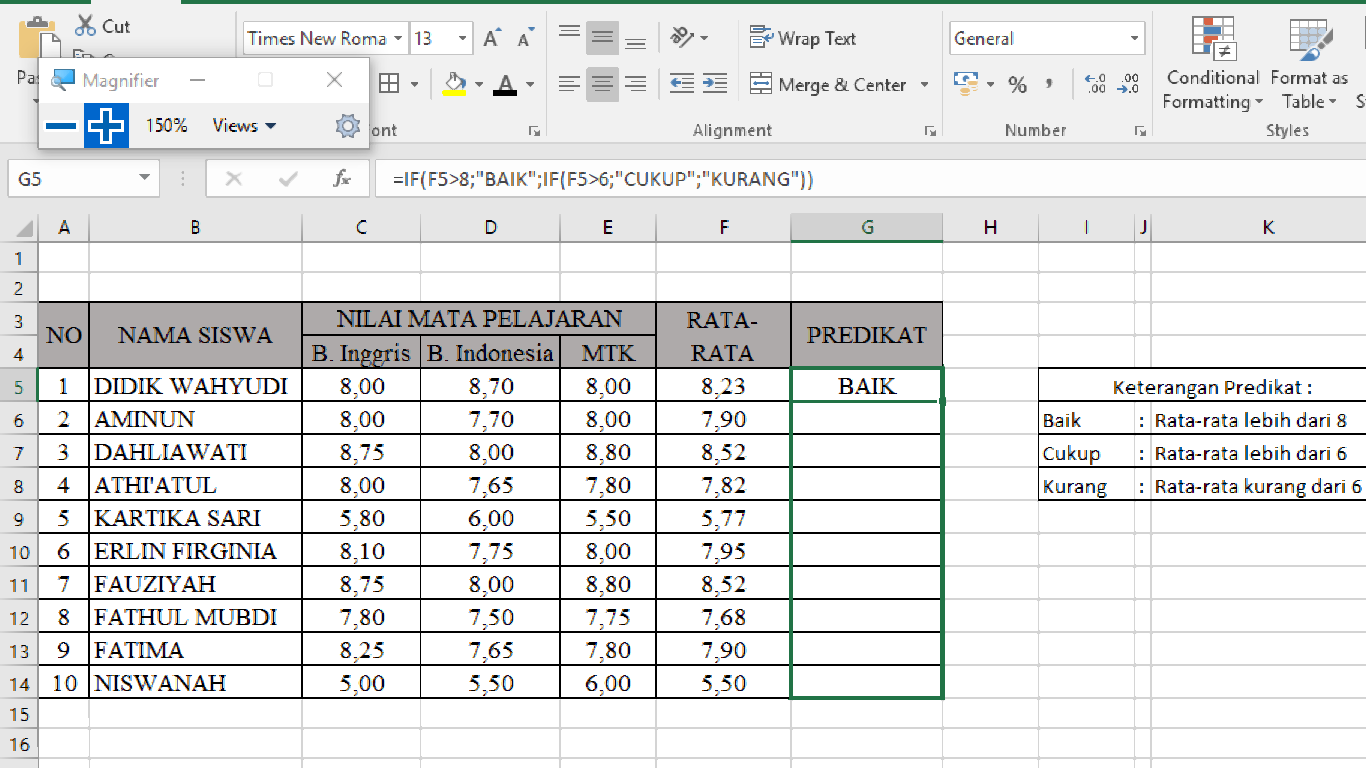
Task: Open the Name Box dropdown
Action: pos(145,179)
